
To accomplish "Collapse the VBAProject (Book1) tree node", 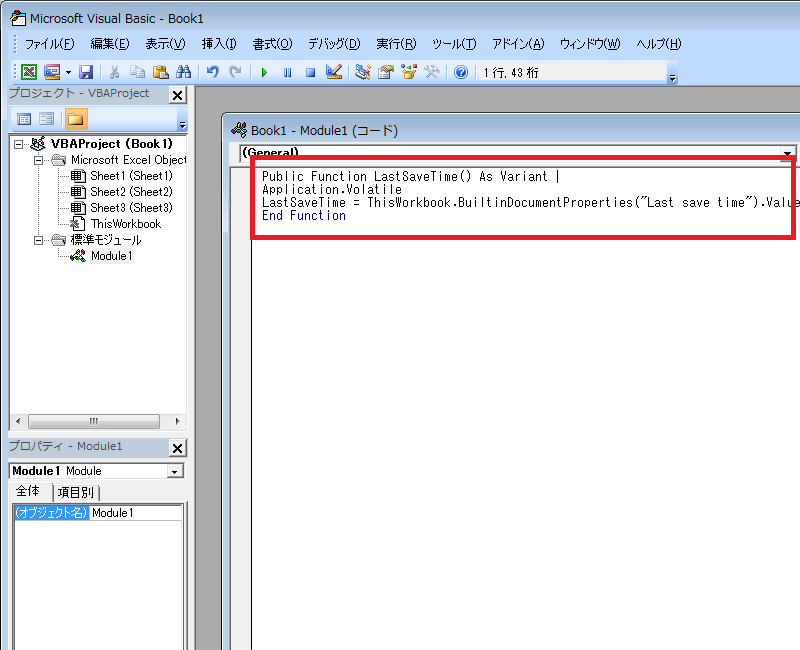I will [x=18, y=144].
